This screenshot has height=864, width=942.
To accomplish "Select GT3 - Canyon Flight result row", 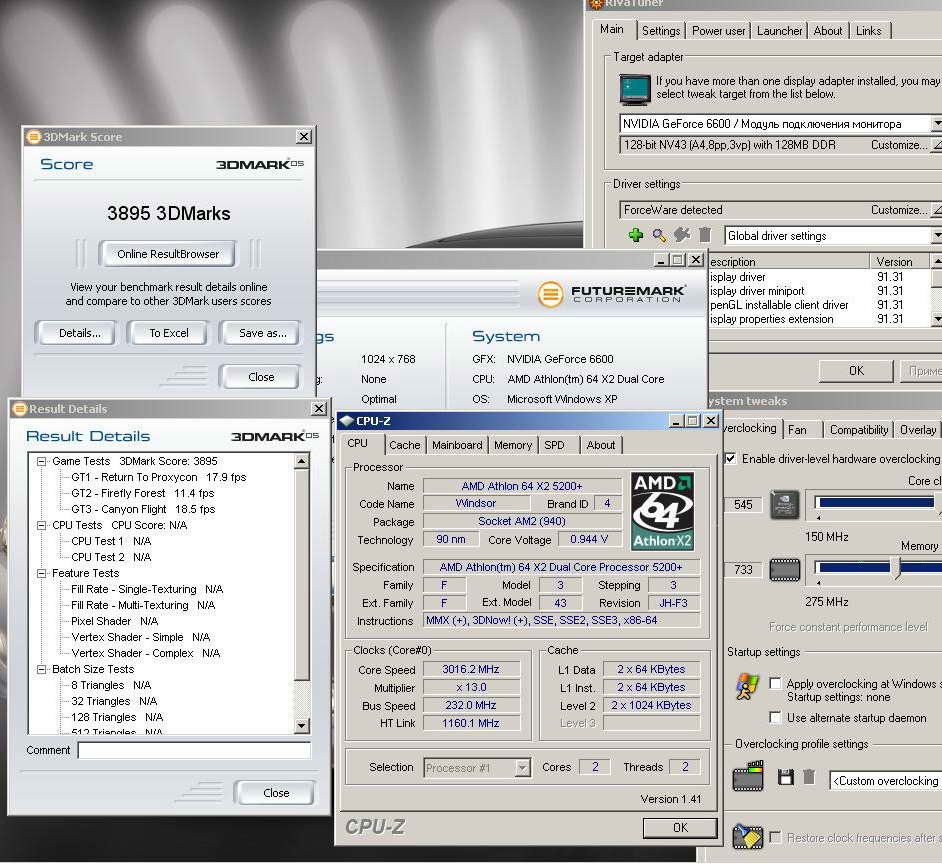I will pyautogui.click(x=143, y=509).
